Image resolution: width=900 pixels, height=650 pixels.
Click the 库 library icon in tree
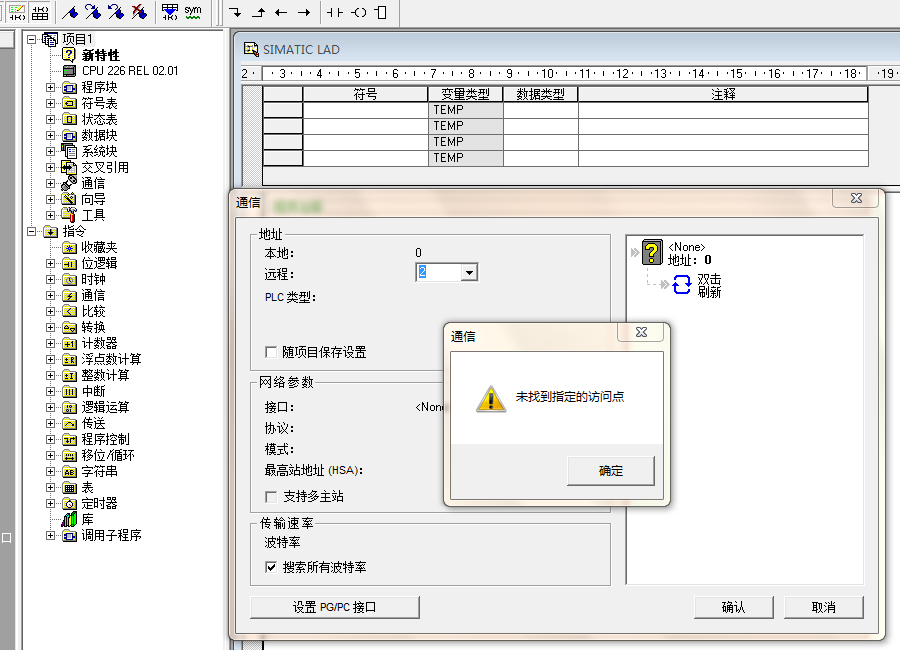pos(69,520)
